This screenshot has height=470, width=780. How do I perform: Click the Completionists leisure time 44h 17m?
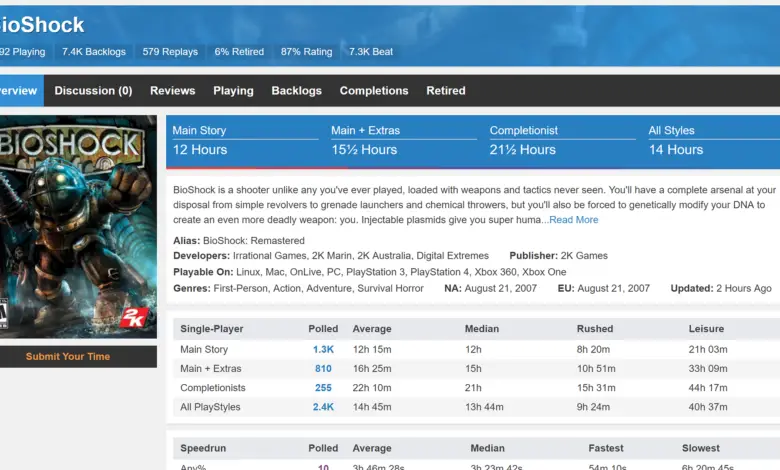point(708,388)
